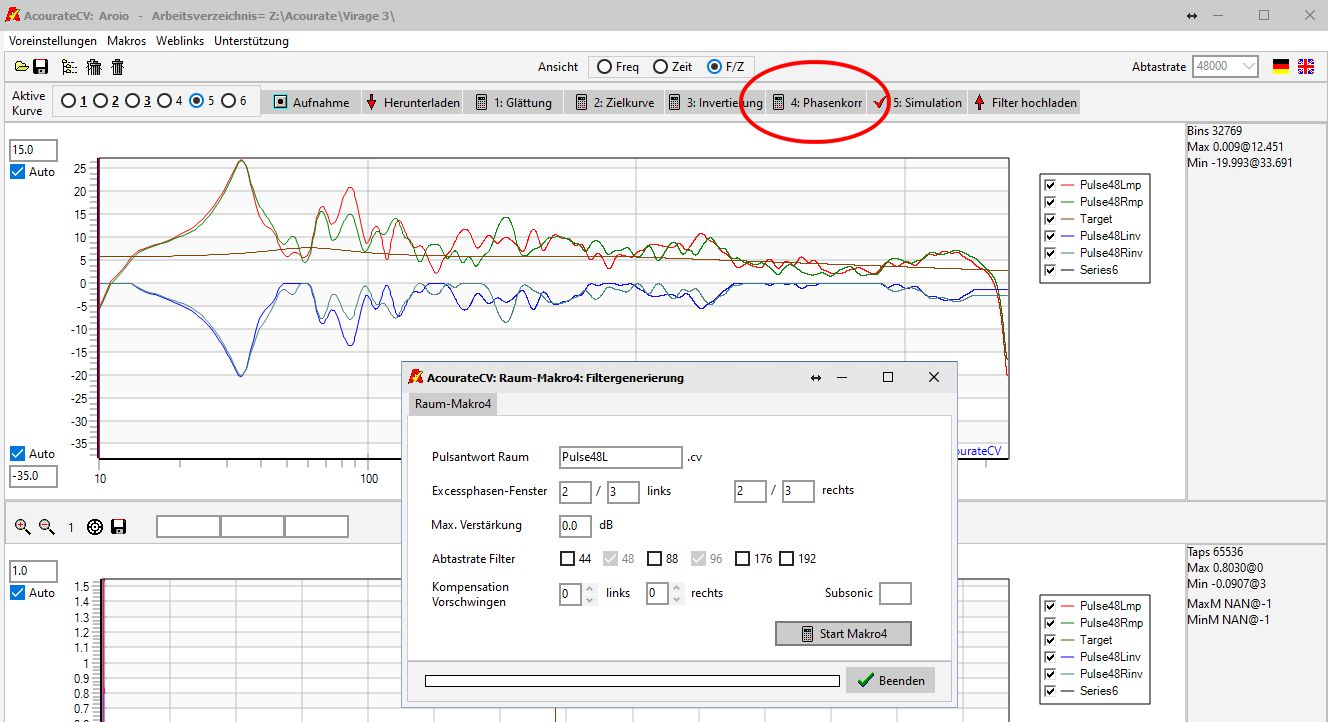Open the Weblinks menu
Viewport: 1328px width, 722px height.
click(x=180, y=41)
